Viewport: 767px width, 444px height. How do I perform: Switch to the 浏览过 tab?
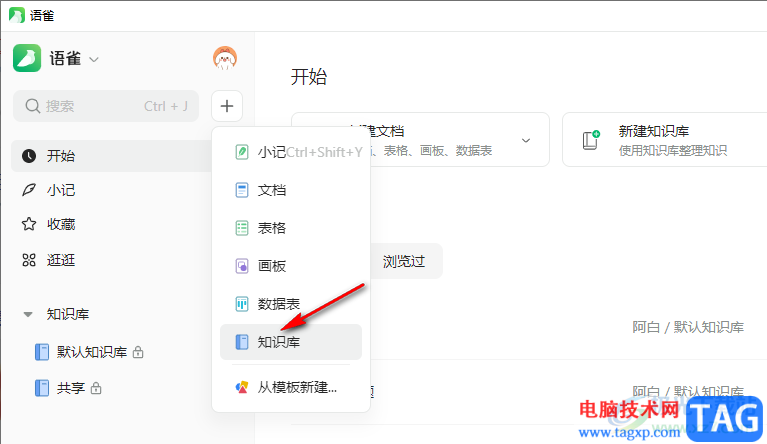click(404, 262)
